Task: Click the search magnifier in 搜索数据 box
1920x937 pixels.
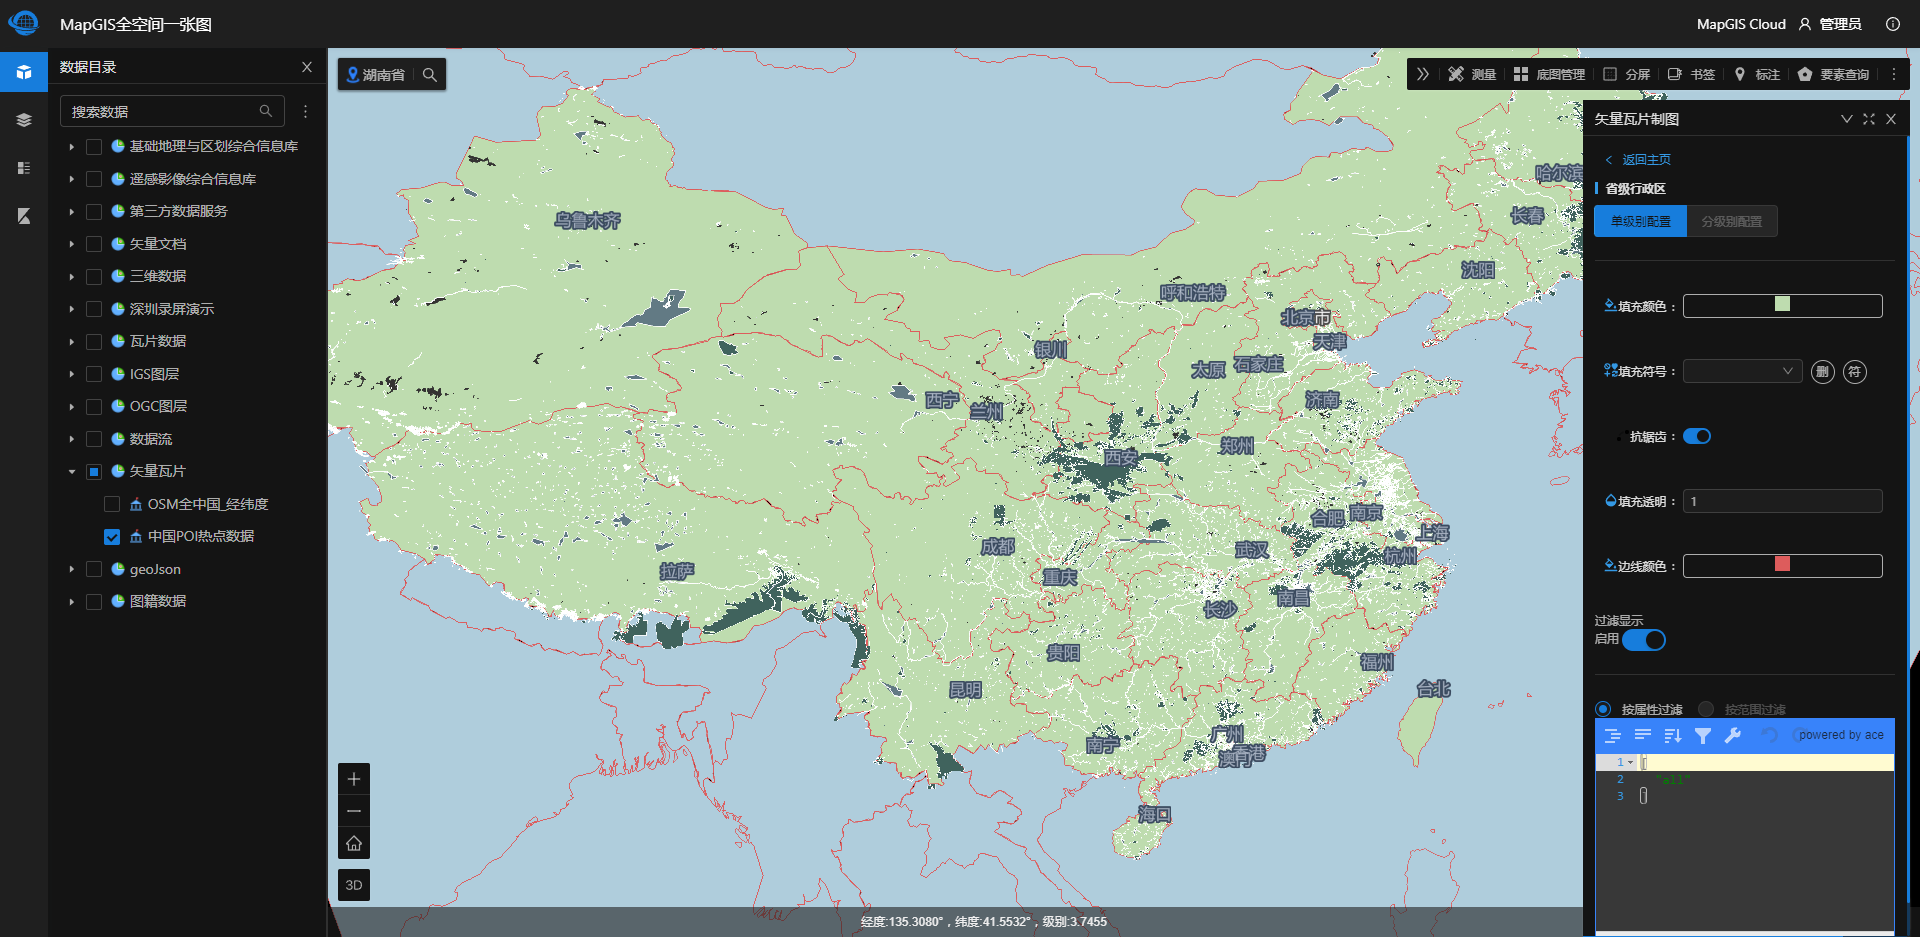Action: coord(266,111)
